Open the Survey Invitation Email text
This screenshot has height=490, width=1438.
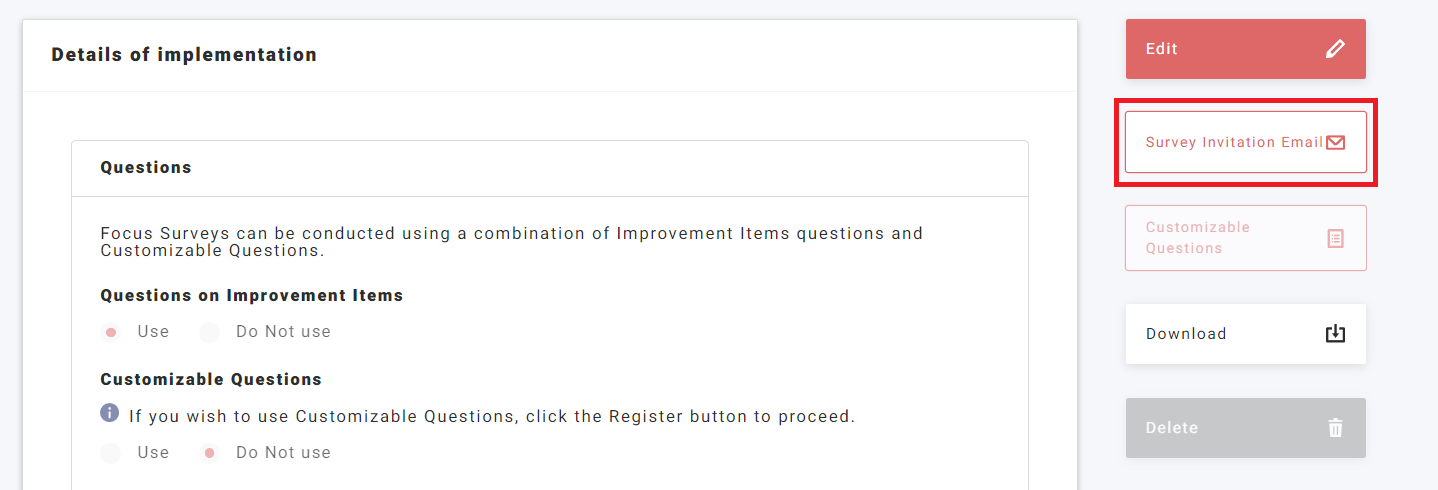point(1234,142)
